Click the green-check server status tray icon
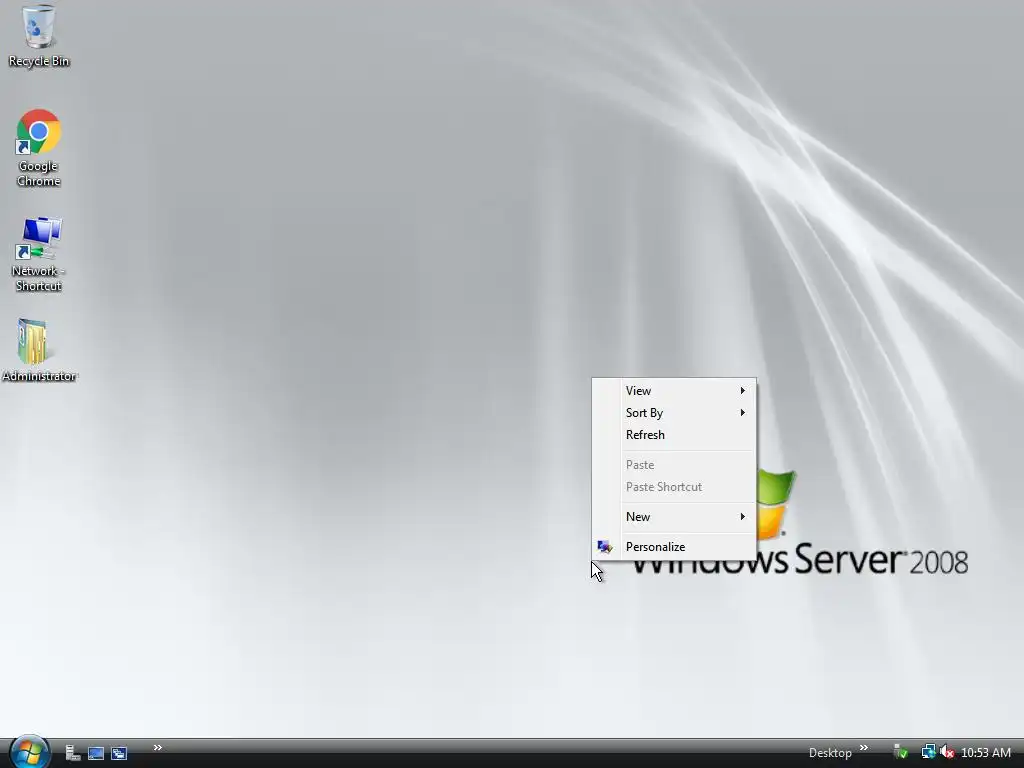The height and width of the screenshot is (768, 1024). pyautogui.click(x=901, y=753)
